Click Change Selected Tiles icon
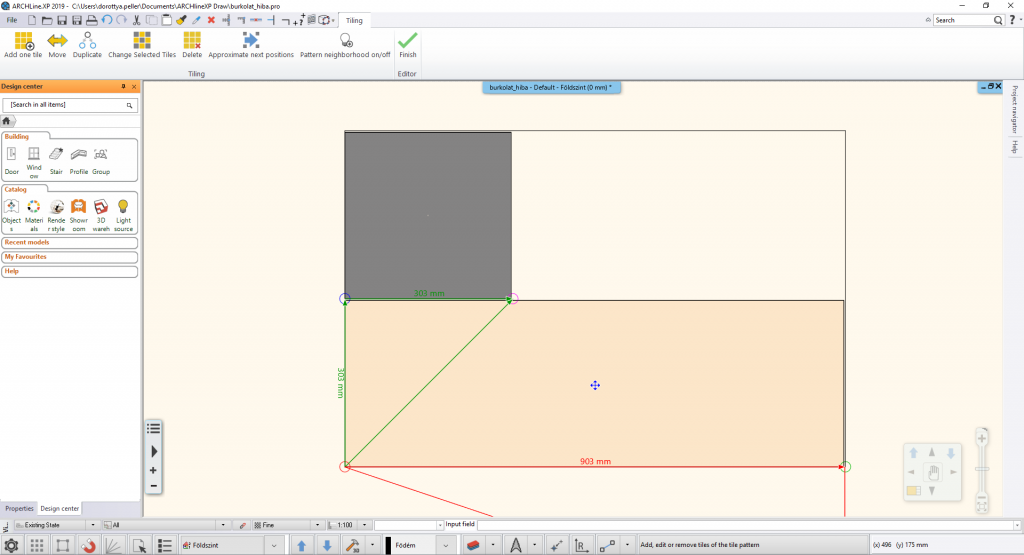This screenshot has height=555, width=1024. coord(142,41)
